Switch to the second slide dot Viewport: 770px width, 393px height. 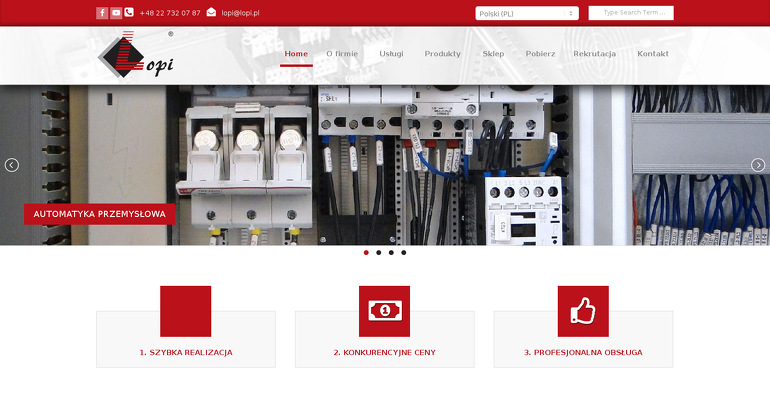tap(379, 253)
